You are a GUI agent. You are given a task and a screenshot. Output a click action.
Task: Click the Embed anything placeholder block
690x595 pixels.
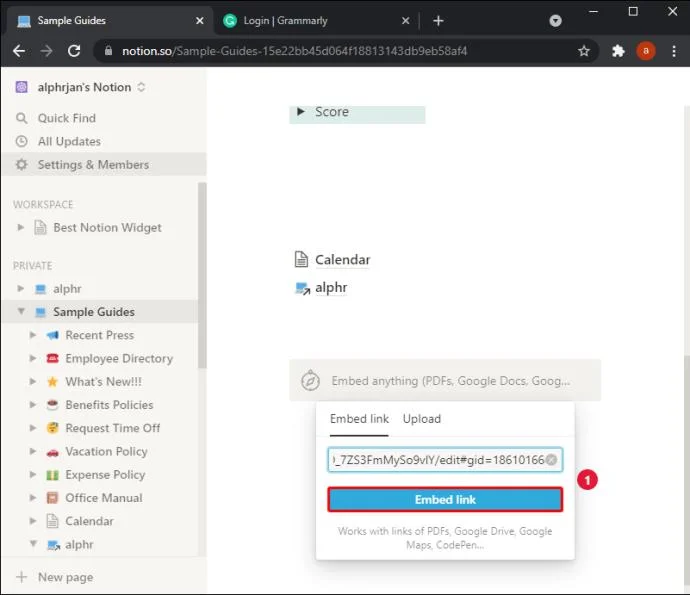[445, 380]
